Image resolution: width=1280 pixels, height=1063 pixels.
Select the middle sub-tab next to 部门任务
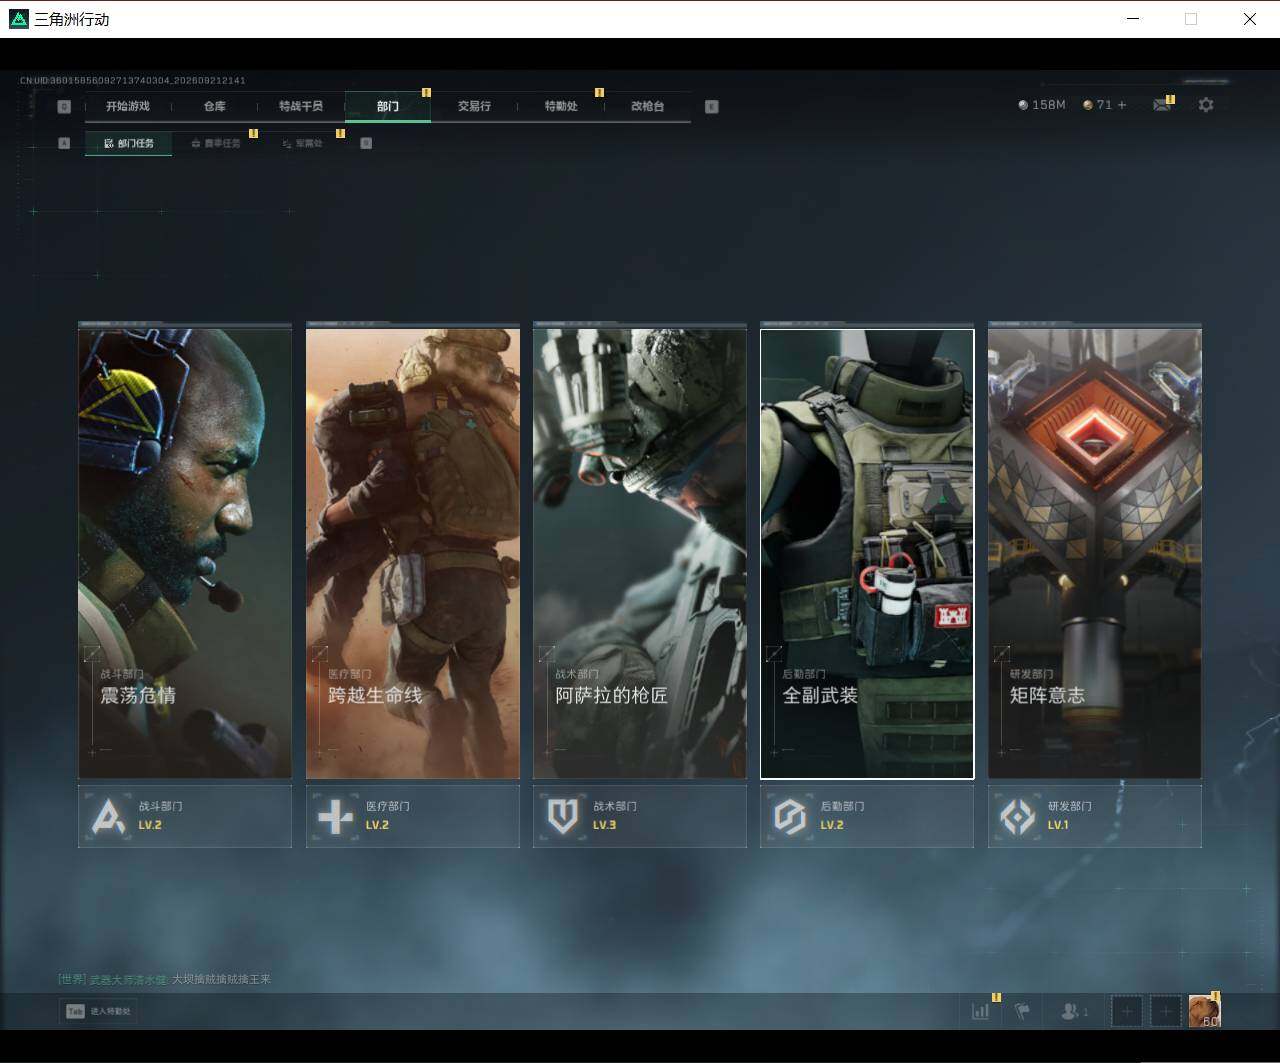tap(215, 143)
